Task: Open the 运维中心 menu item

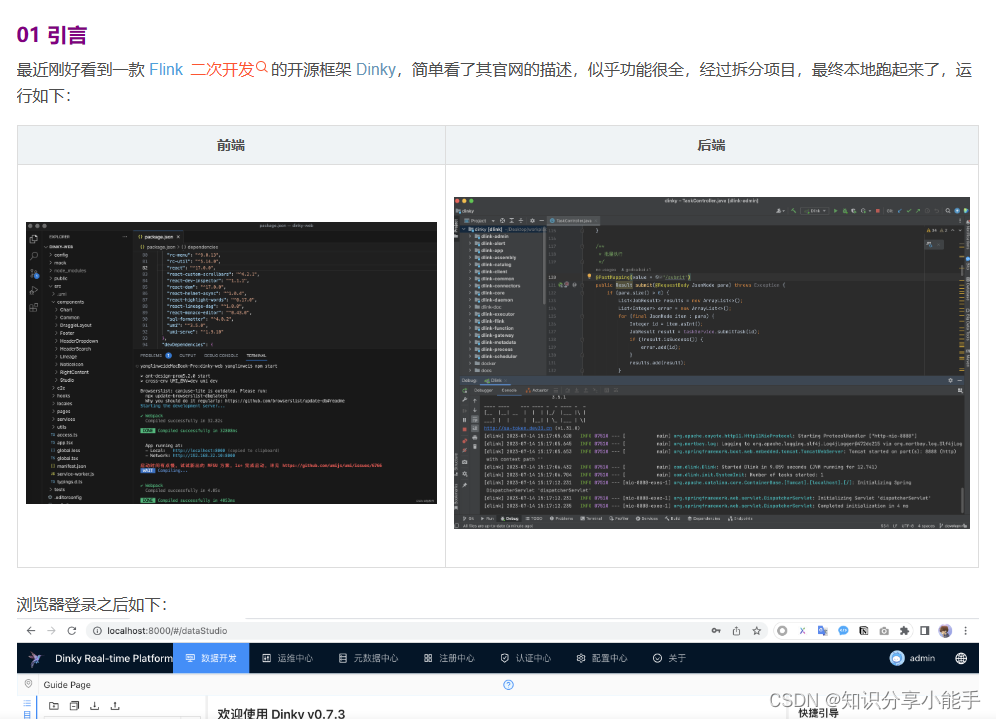Action: pos(288,658)
